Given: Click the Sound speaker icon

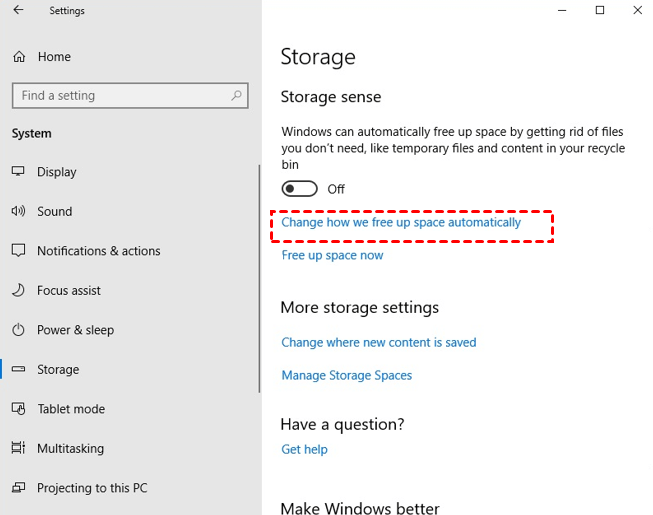Looking at the screenshot, I should [x=18, y=211].
